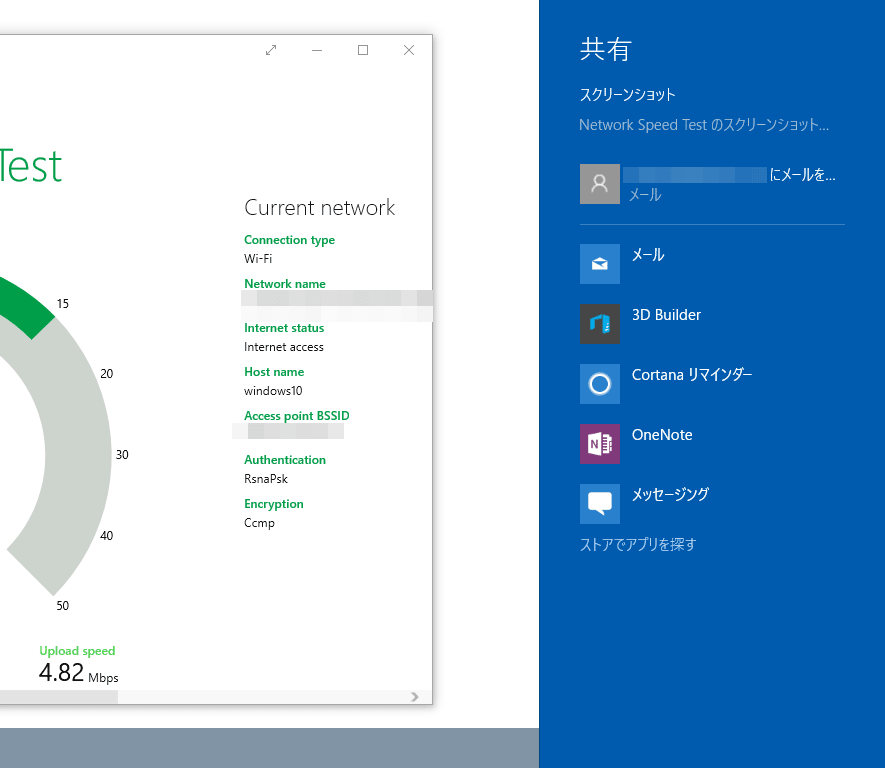Viewport: 885px width, 768px height.
Task: Share via メール label
Action: [x=648, y=255]
